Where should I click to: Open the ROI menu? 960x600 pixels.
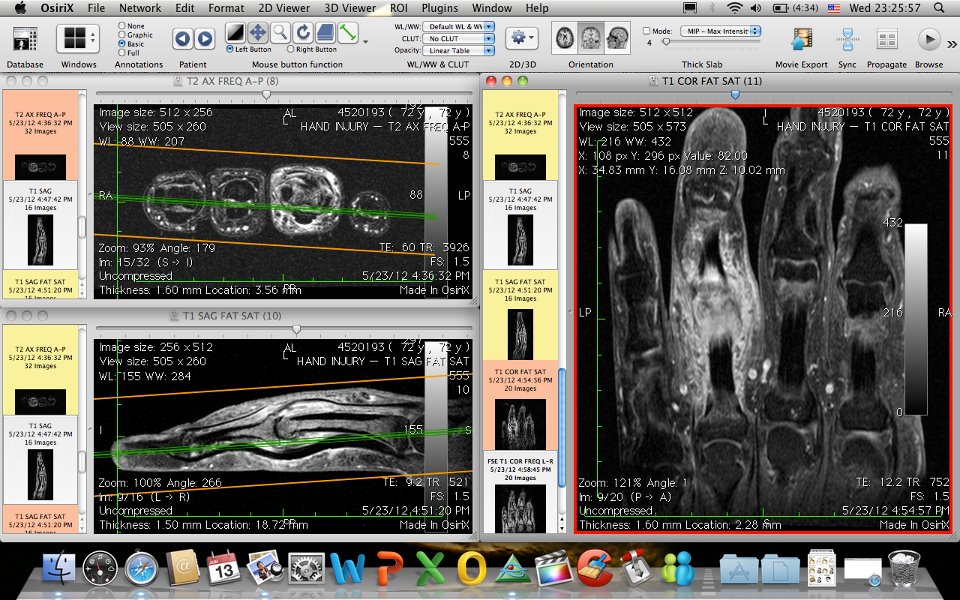point(400,8)
